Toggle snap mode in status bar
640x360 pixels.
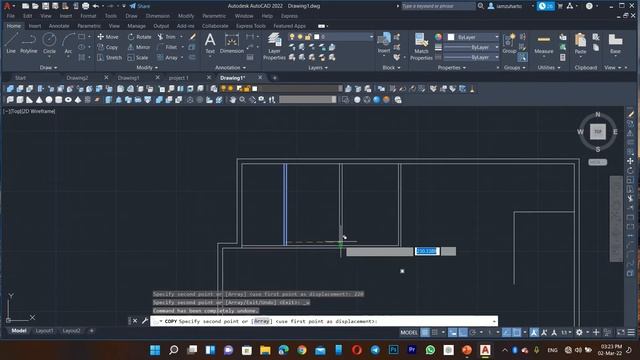coord(435,332)
